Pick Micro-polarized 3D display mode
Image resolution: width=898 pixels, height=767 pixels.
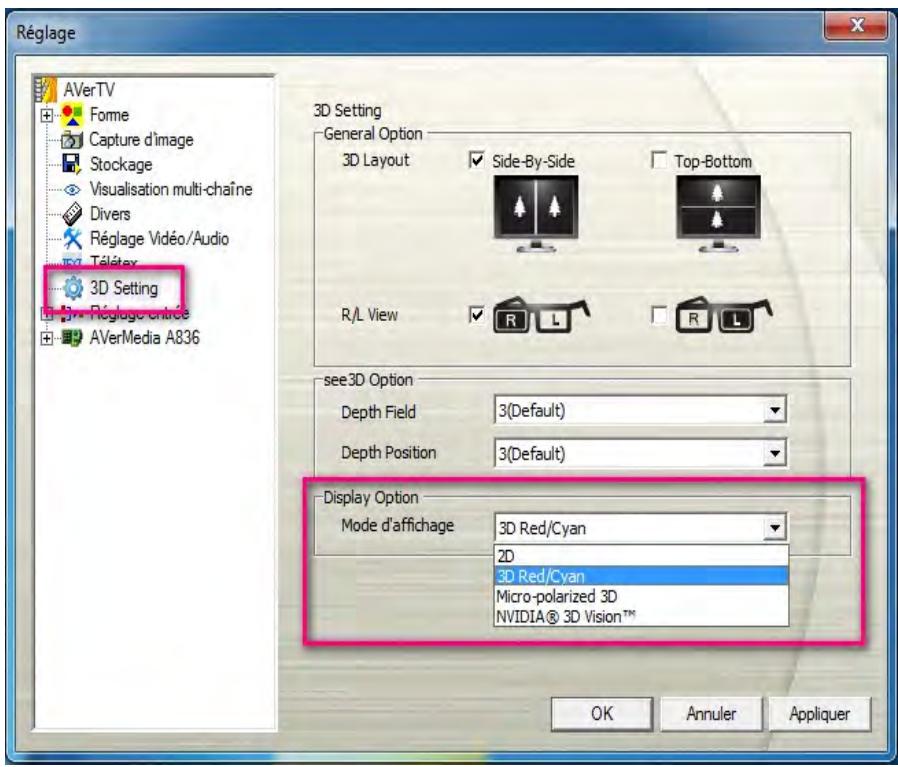click(641, 596)
